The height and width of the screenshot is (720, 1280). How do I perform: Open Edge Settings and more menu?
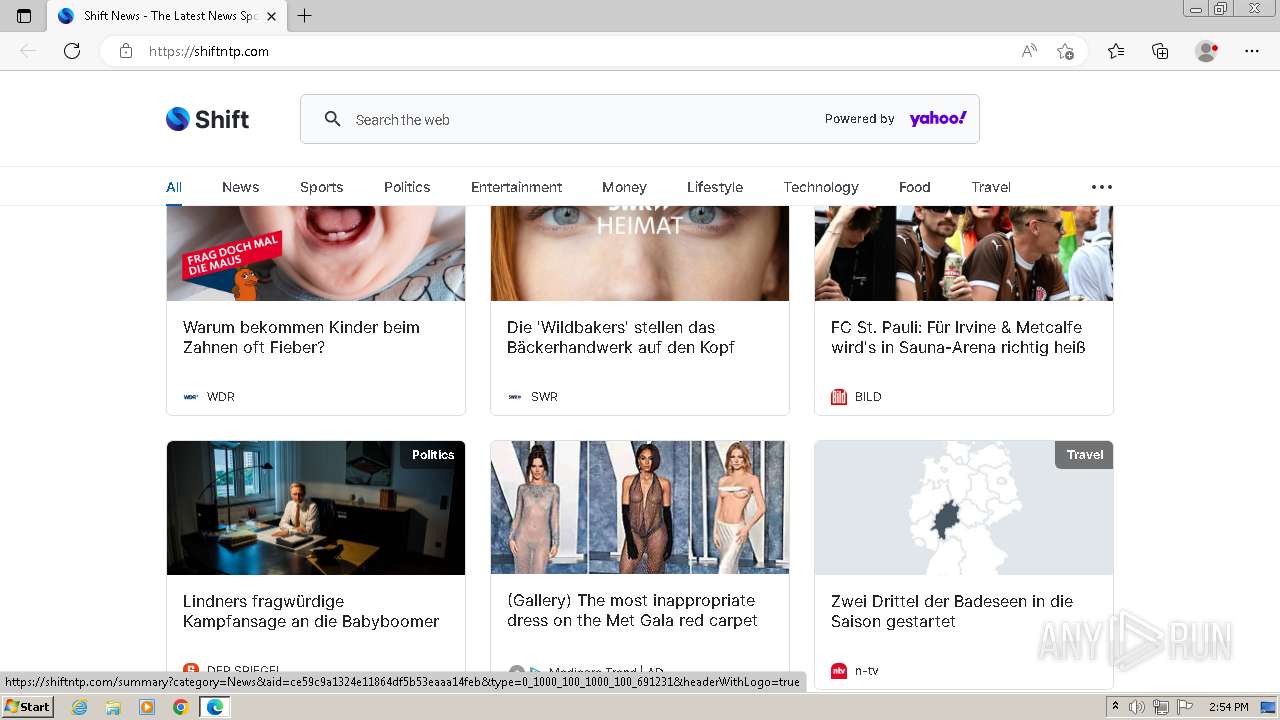coord(1252,51)
